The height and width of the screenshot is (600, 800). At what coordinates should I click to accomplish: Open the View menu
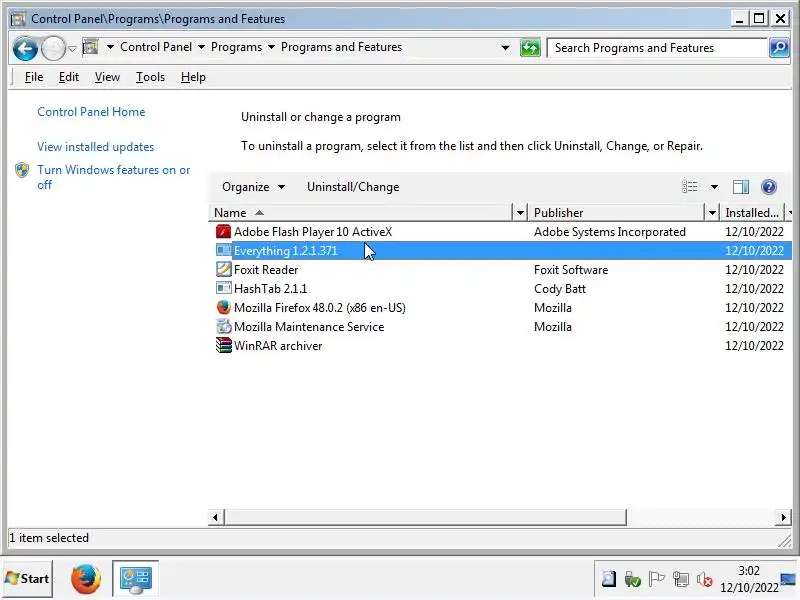[x=107, y=77]
